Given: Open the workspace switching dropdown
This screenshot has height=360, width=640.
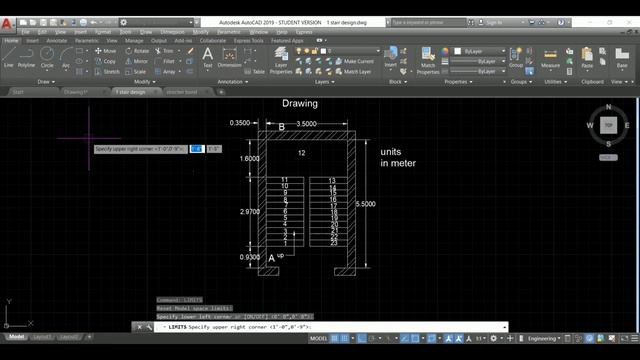Looking at the screenshot, I should pyautogui.click(x=496, y=338).
